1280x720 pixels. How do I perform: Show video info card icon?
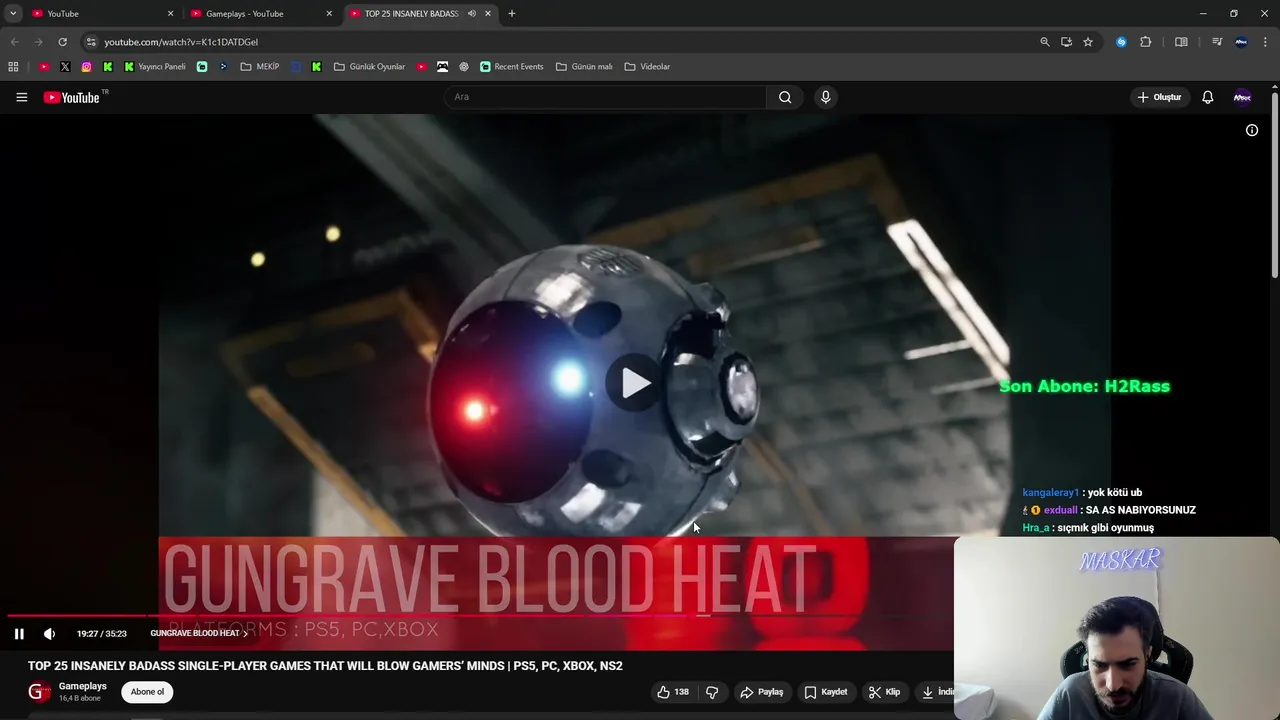(x=1251, y=130)
